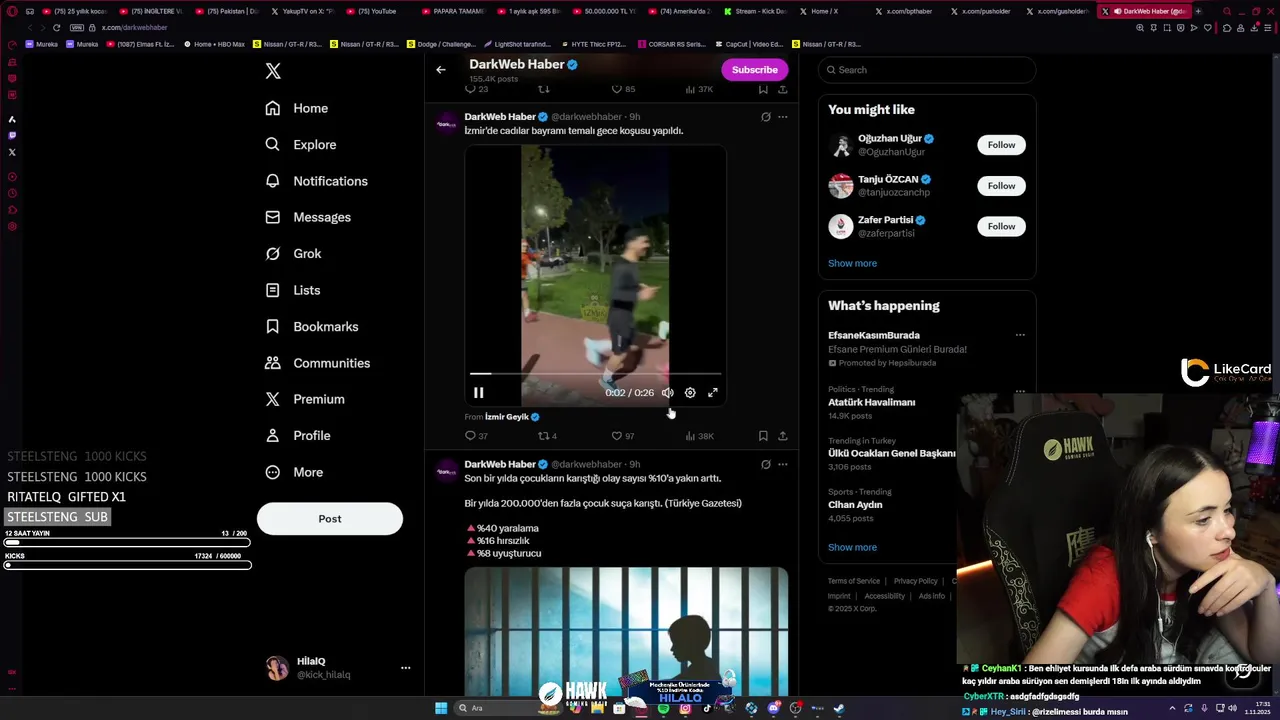The image size is (1280, 720).
Task: Open HilalQ account options (three dots)
Action: click(x=405, y=668)
